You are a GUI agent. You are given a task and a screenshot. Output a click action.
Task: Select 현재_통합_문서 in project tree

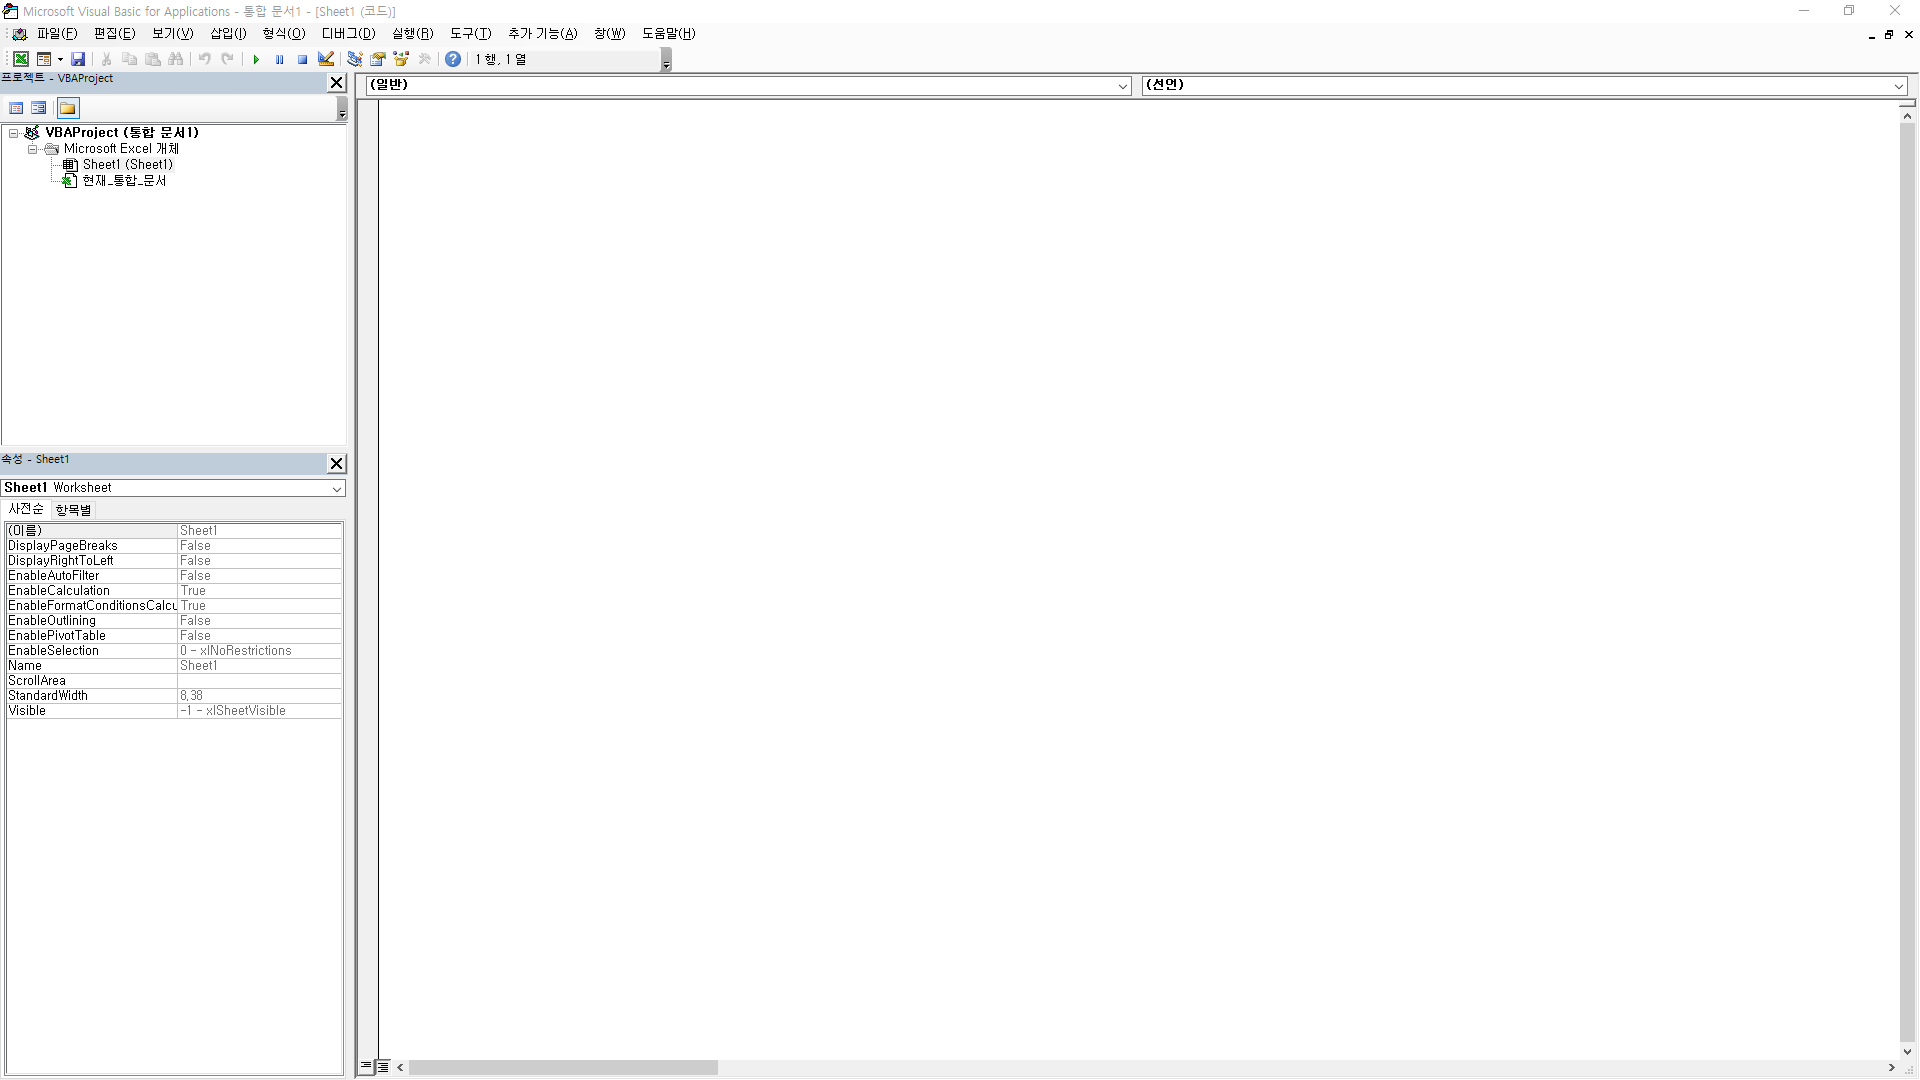[x=124, y=181]
